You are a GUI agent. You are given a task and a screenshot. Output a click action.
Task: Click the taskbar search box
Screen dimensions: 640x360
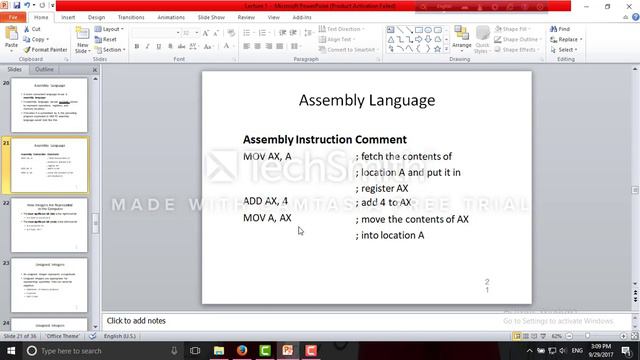[103, 351]
